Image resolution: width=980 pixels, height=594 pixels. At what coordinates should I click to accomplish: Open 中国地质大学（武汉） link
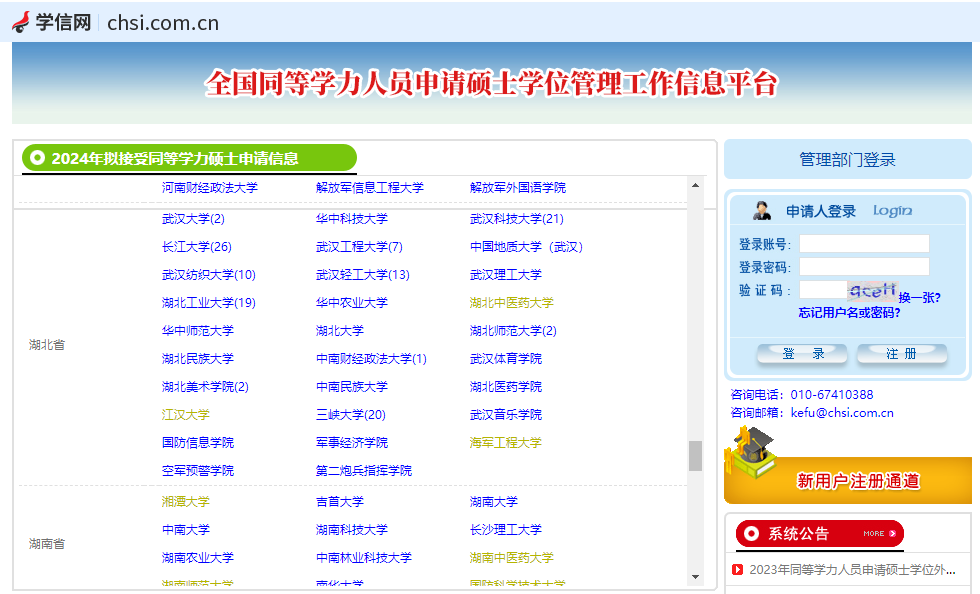(526, 247)
